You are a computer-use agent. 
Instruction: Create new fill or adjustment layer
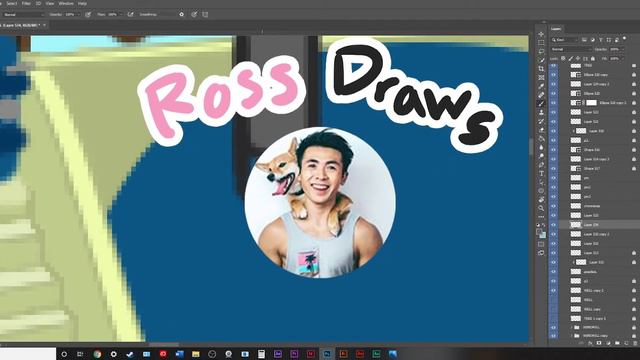608,343
